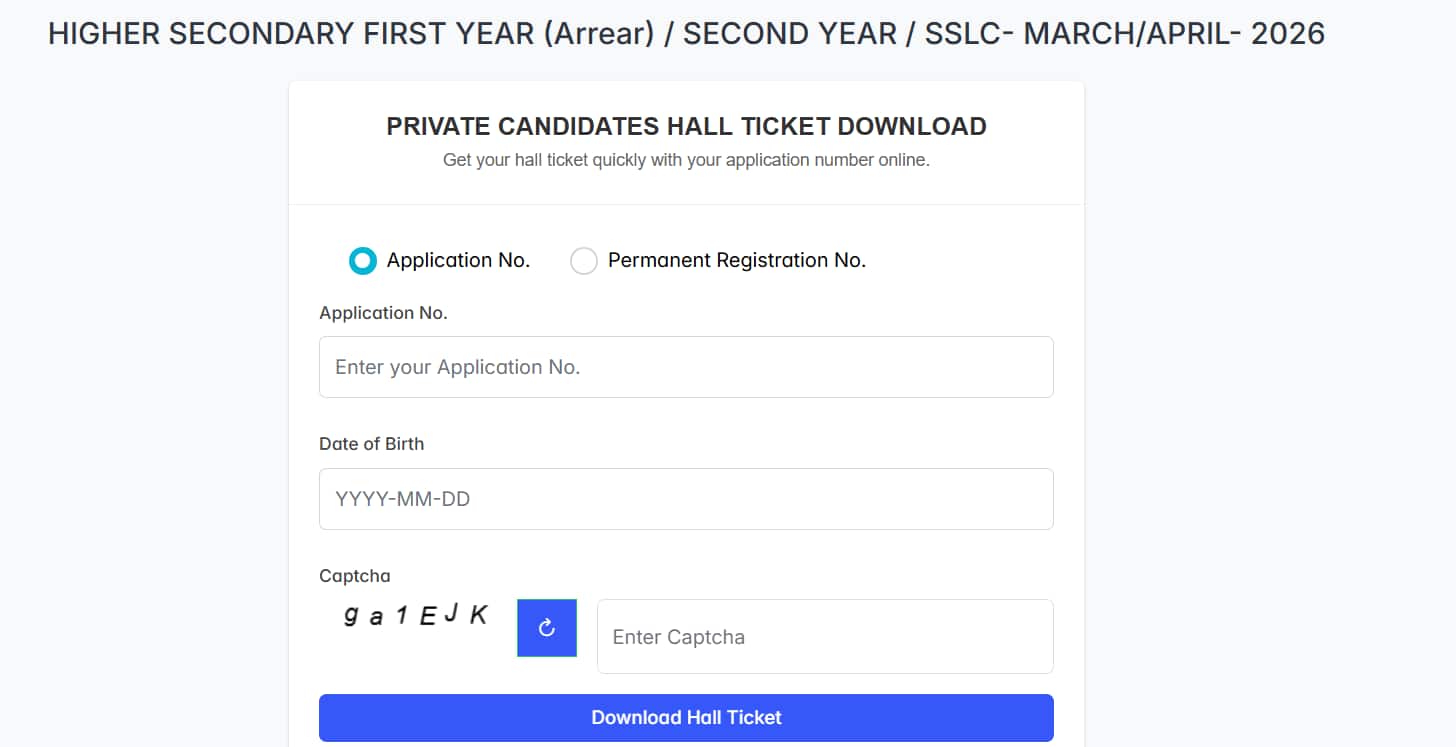Click 'MARCH/APRIL- 2026' in the page title
1456x747 pixels.
[1174, 33]
